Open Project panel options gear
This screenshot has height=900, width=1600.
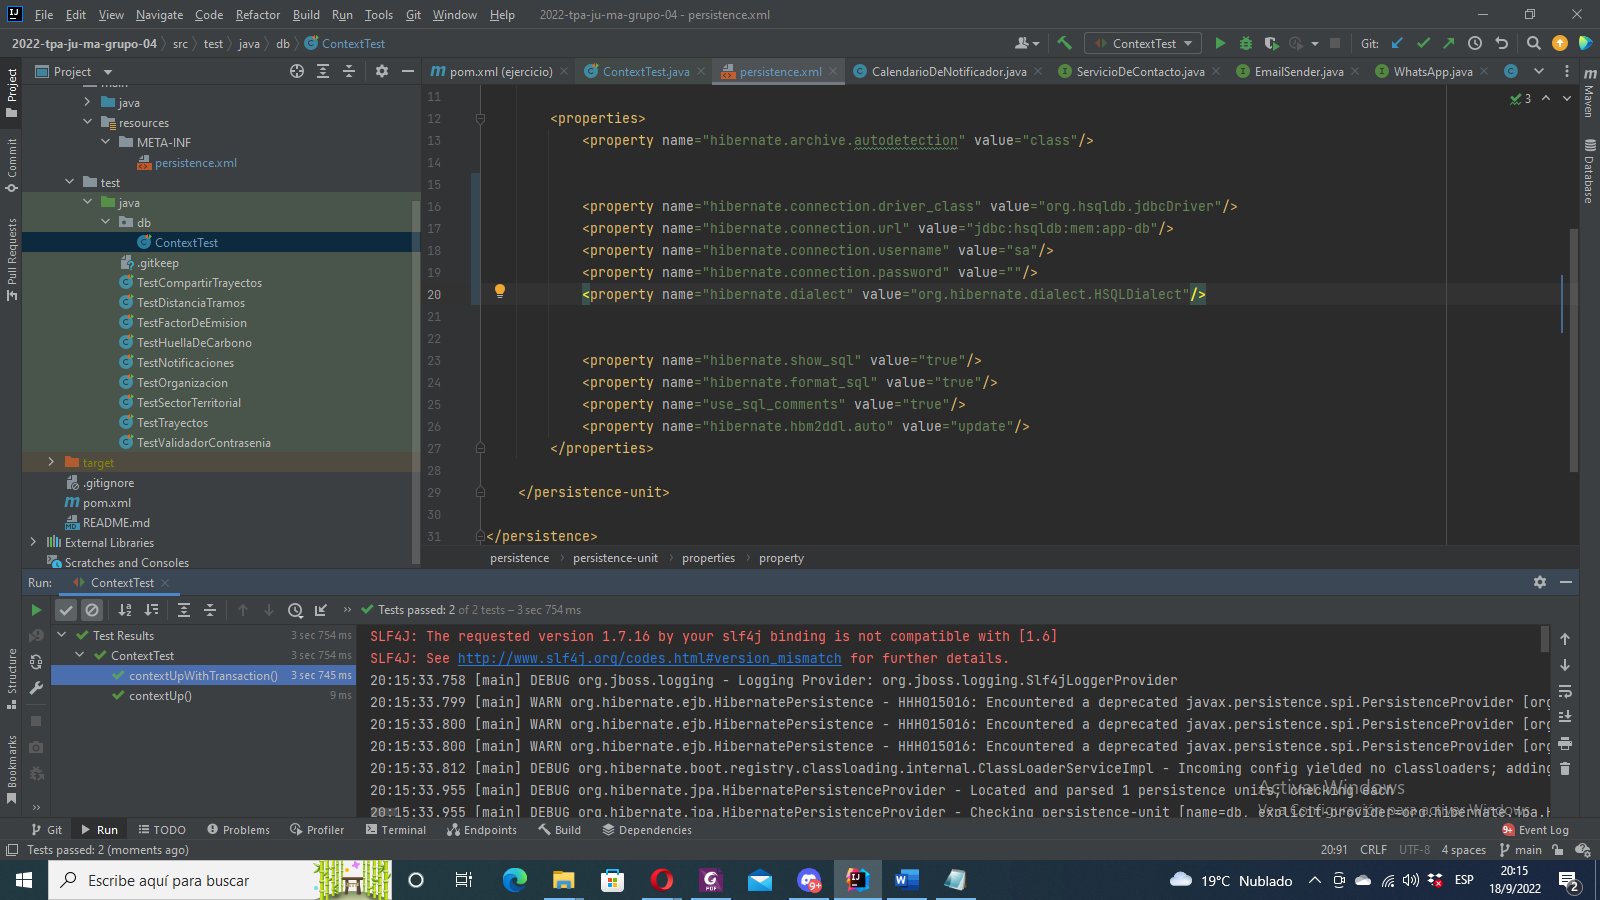(x=382, y=71)
